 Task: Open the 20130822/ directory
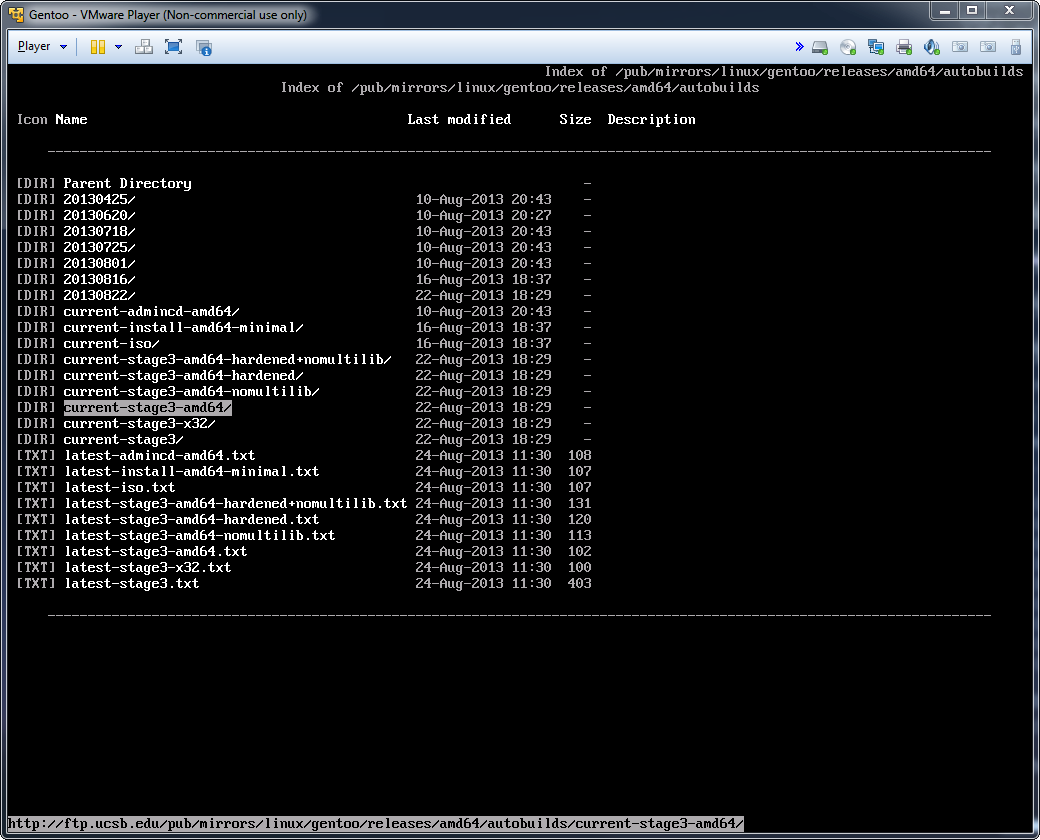99,295
